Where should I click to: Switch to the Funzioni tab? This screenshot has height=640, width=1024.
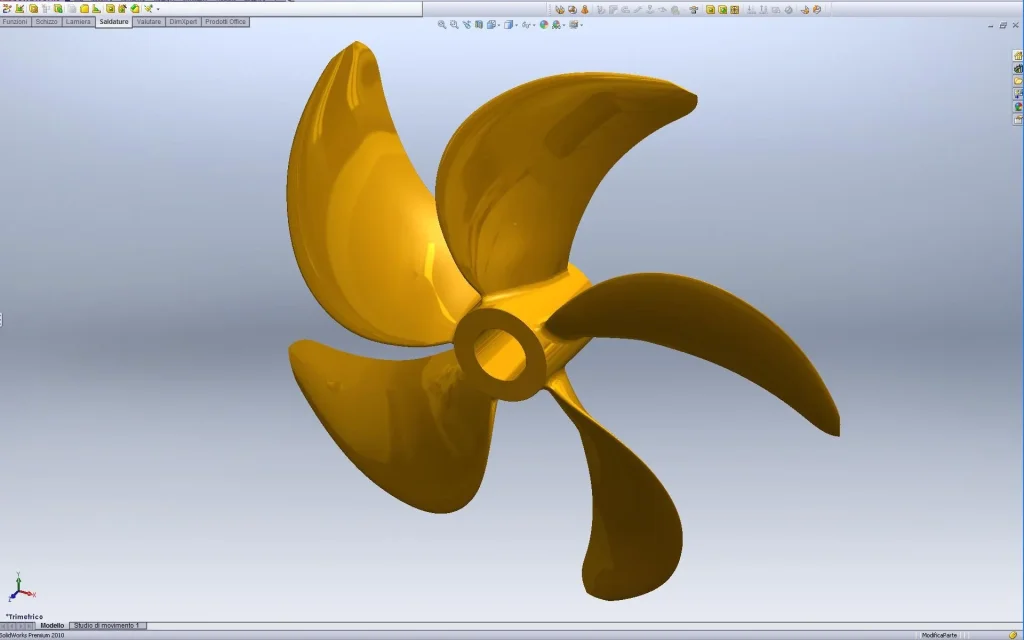(15, 21)
